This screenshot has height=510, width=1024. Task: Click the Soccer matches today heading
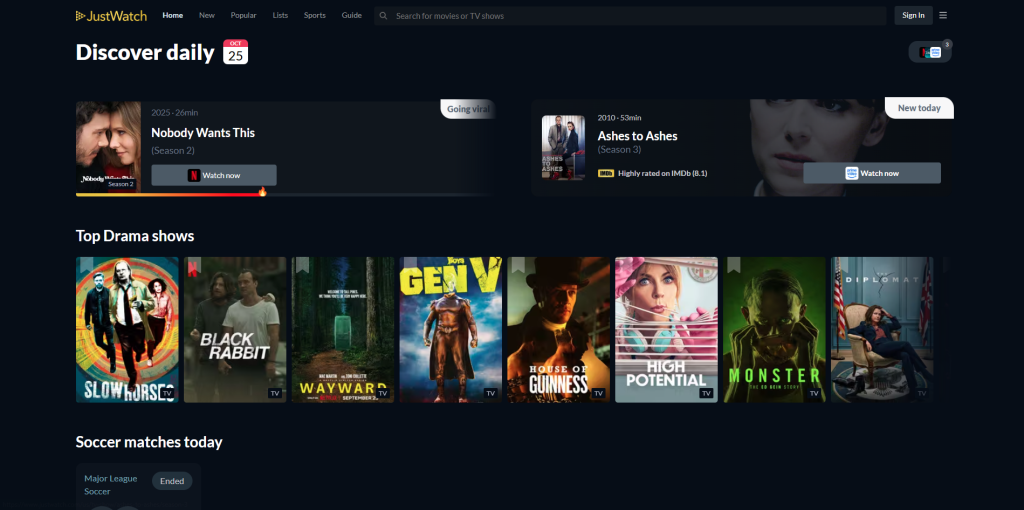pyautogui.click(x=149, y=442)
